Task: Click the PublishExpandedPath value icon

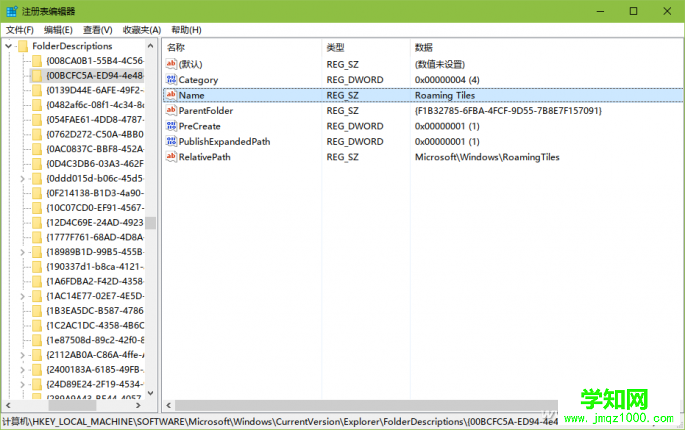Action: pos(171,141)
